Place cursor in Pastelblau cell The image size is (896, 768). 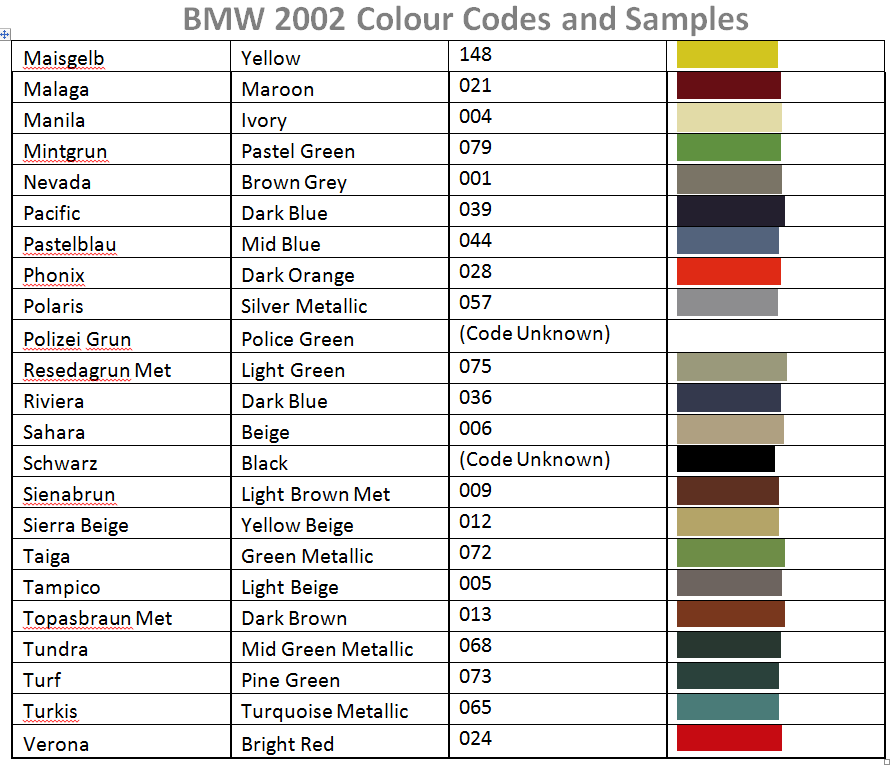121,242
